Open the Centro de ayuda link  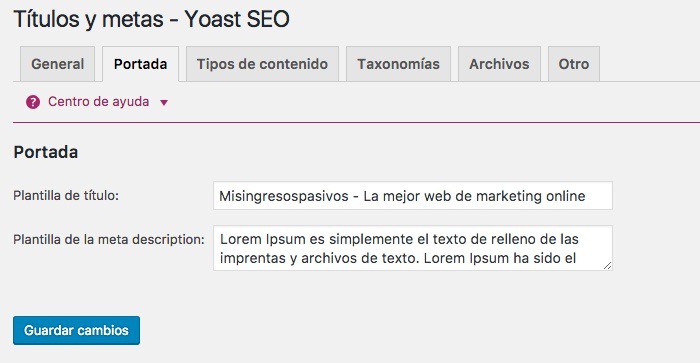tap(98, 102)
